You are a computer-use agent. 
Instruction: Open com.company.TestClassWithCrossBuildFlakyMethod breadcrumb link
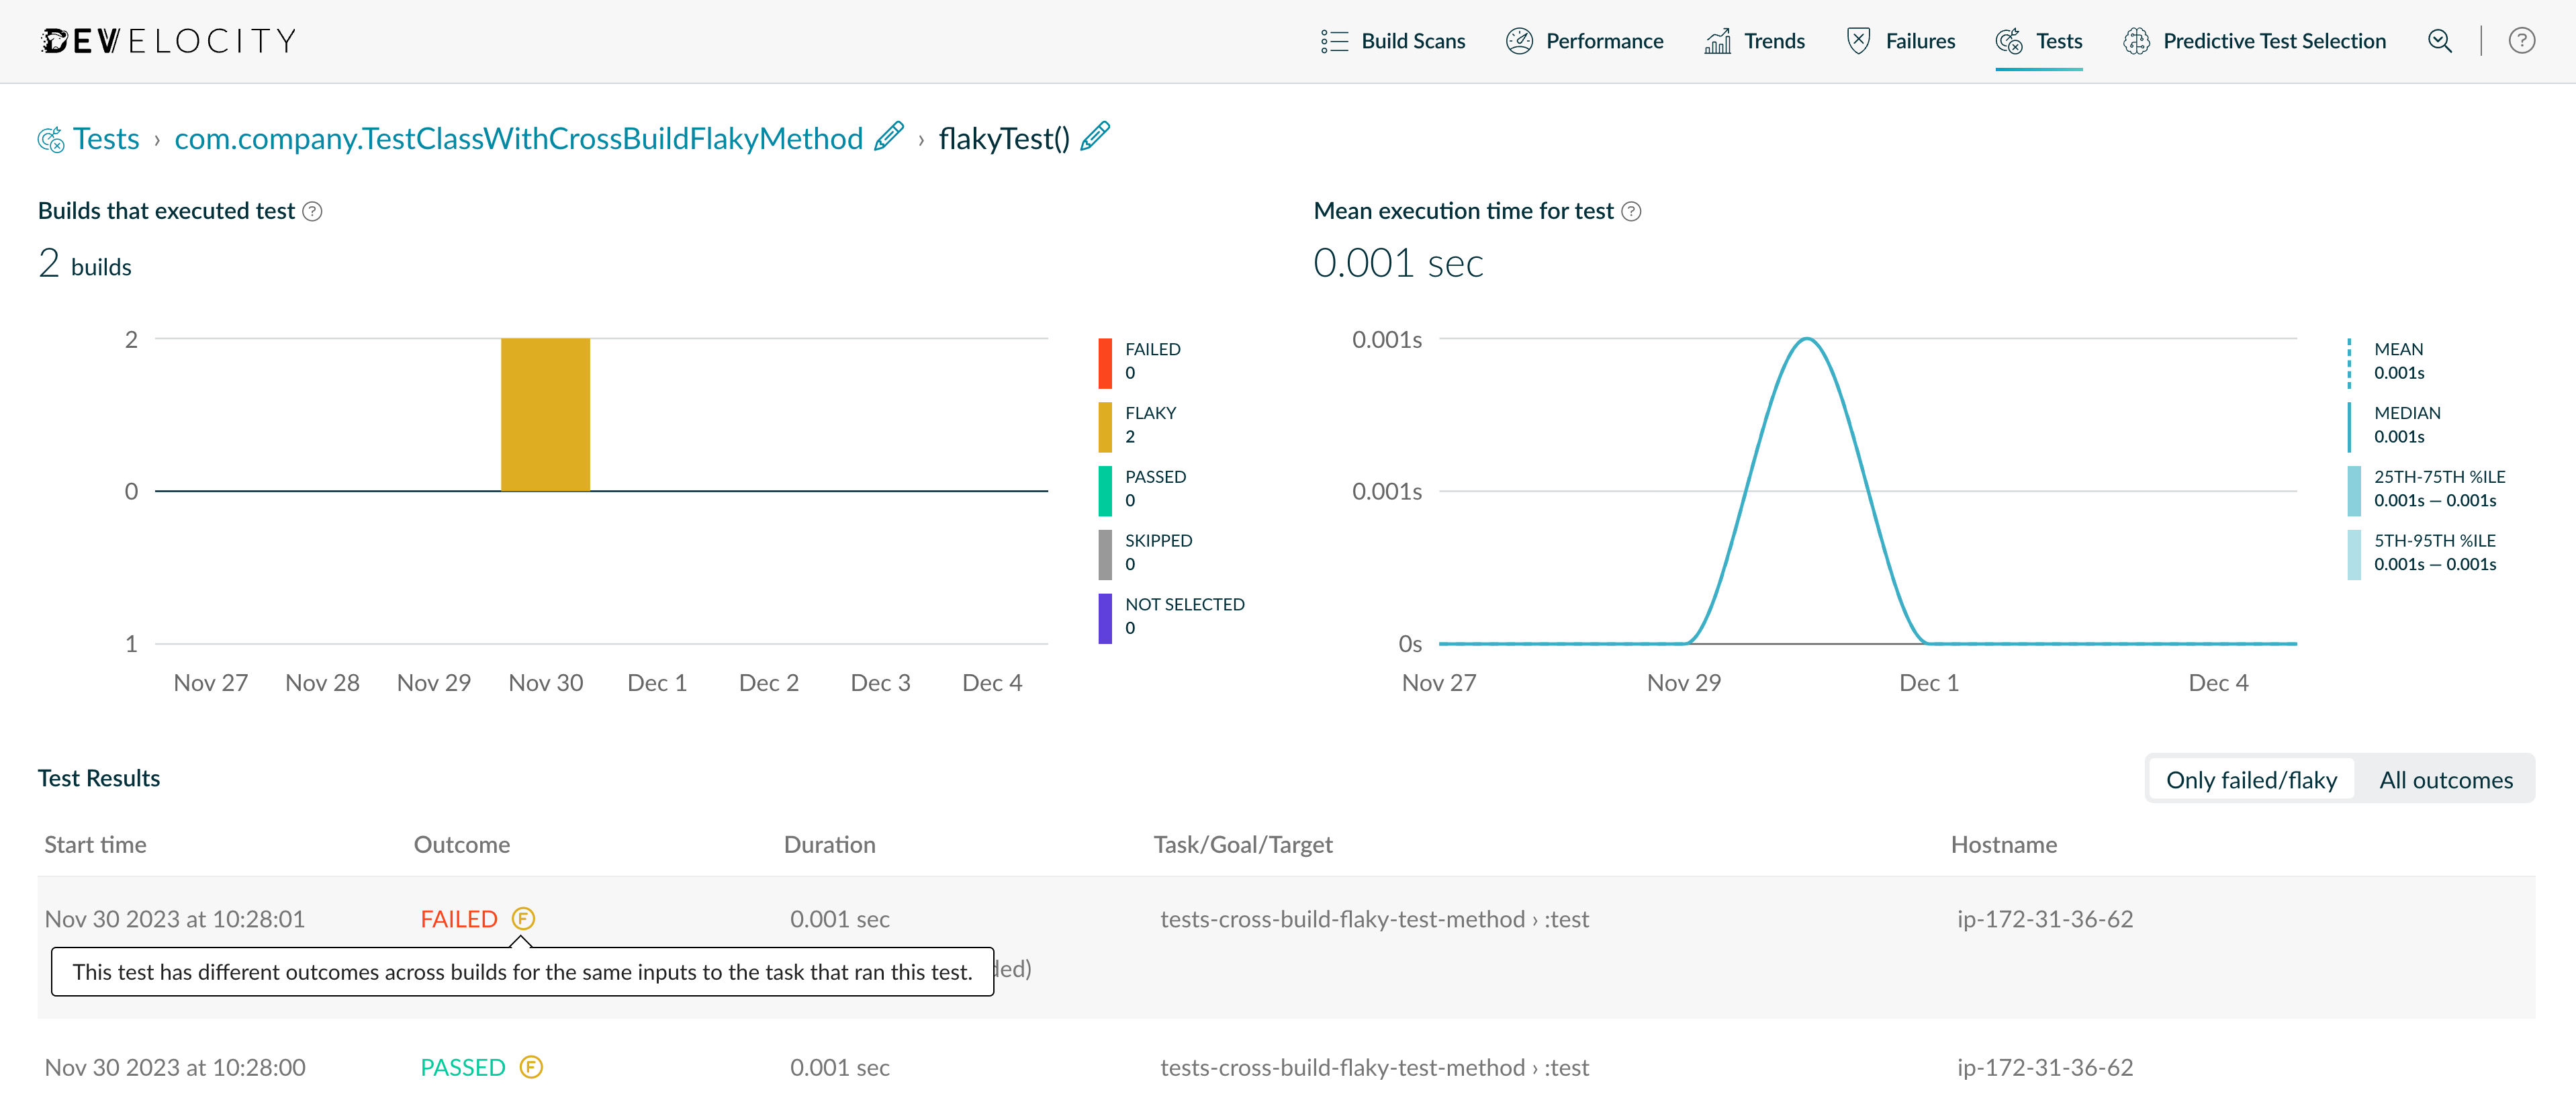click(x=518, y=138)
